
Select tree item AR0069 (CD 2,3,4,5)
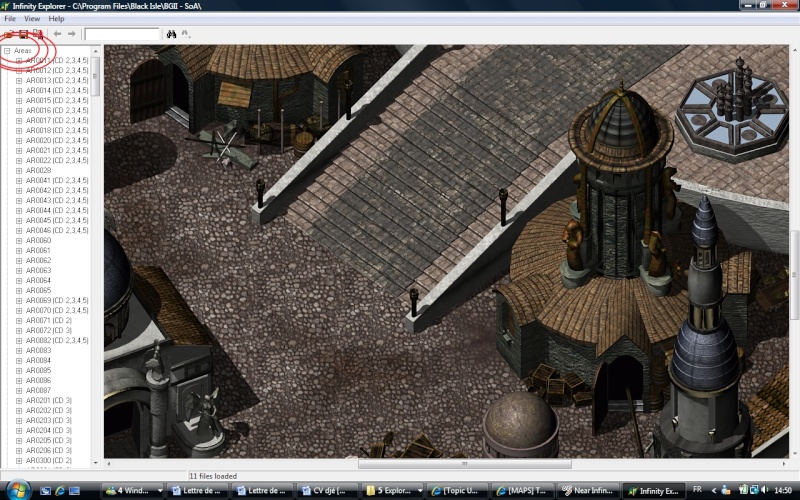tap(57, 301)
